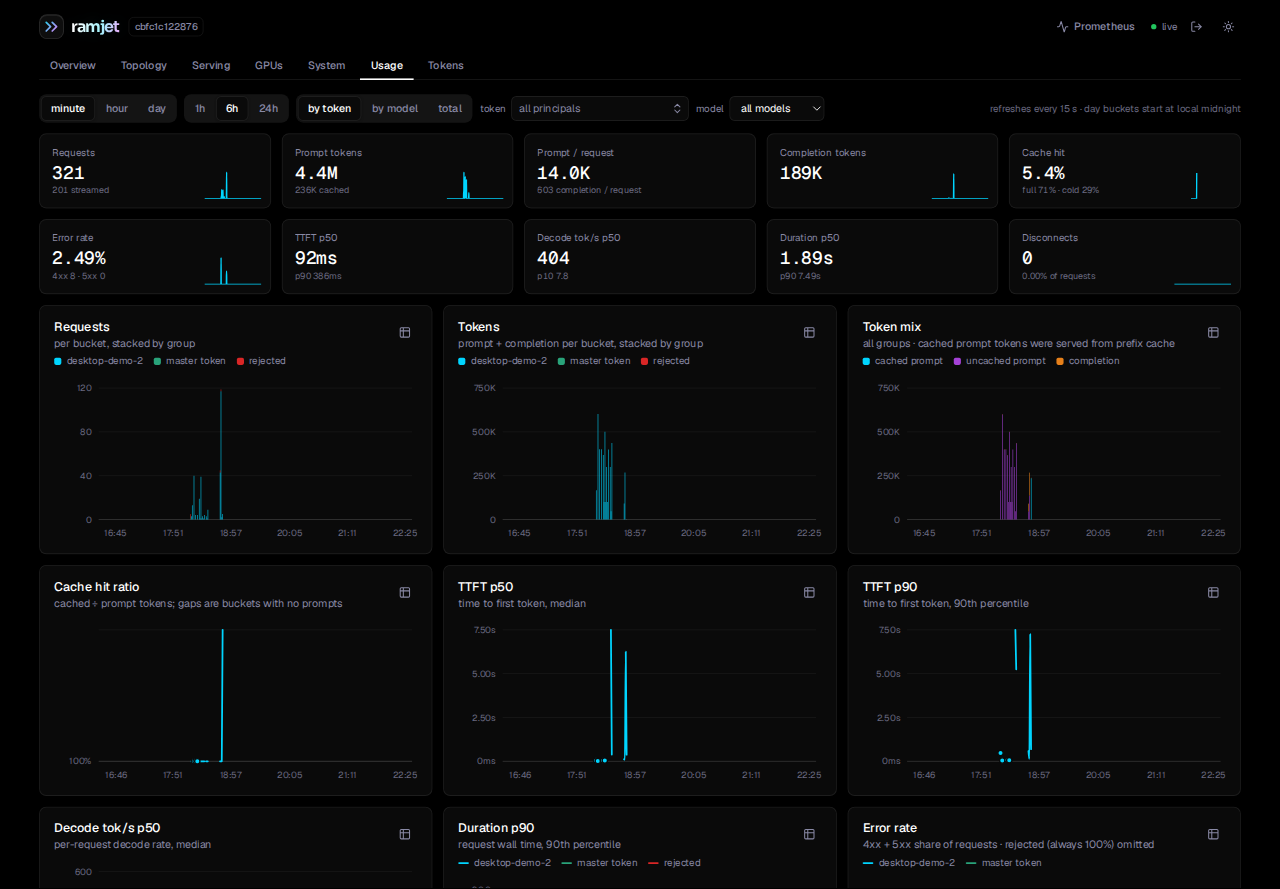Viewport: 1280px width, 889px height.
Task: Open the all principals token dropdown
Action: 599,108
